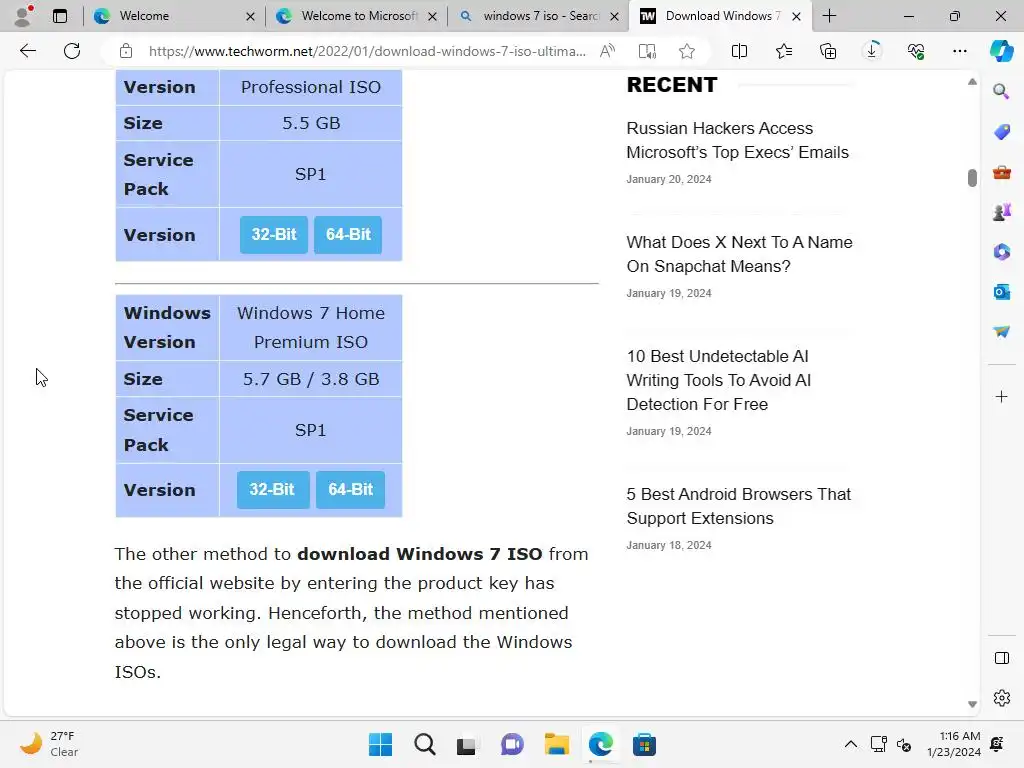This screenshot has width=1024, height=768.
Task: Open the profile avatar icon
Action: pos(24,16)
